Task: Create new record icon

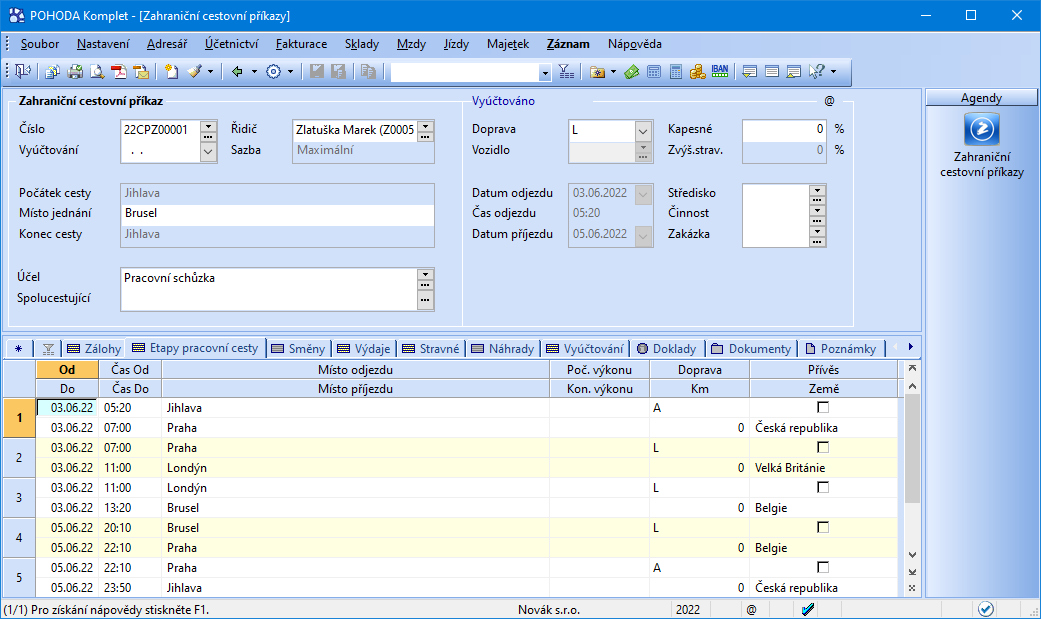Action: (x=171, y=72)
